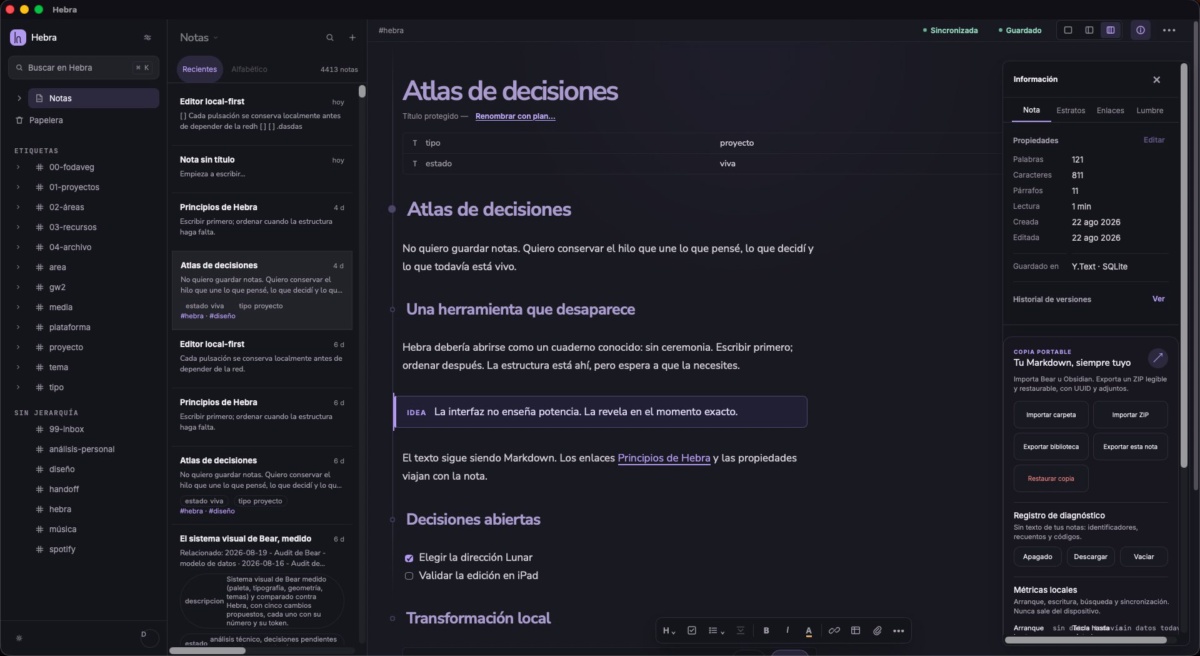
Task: Click Exportar biblioteca button
Action: (1051, 446)
